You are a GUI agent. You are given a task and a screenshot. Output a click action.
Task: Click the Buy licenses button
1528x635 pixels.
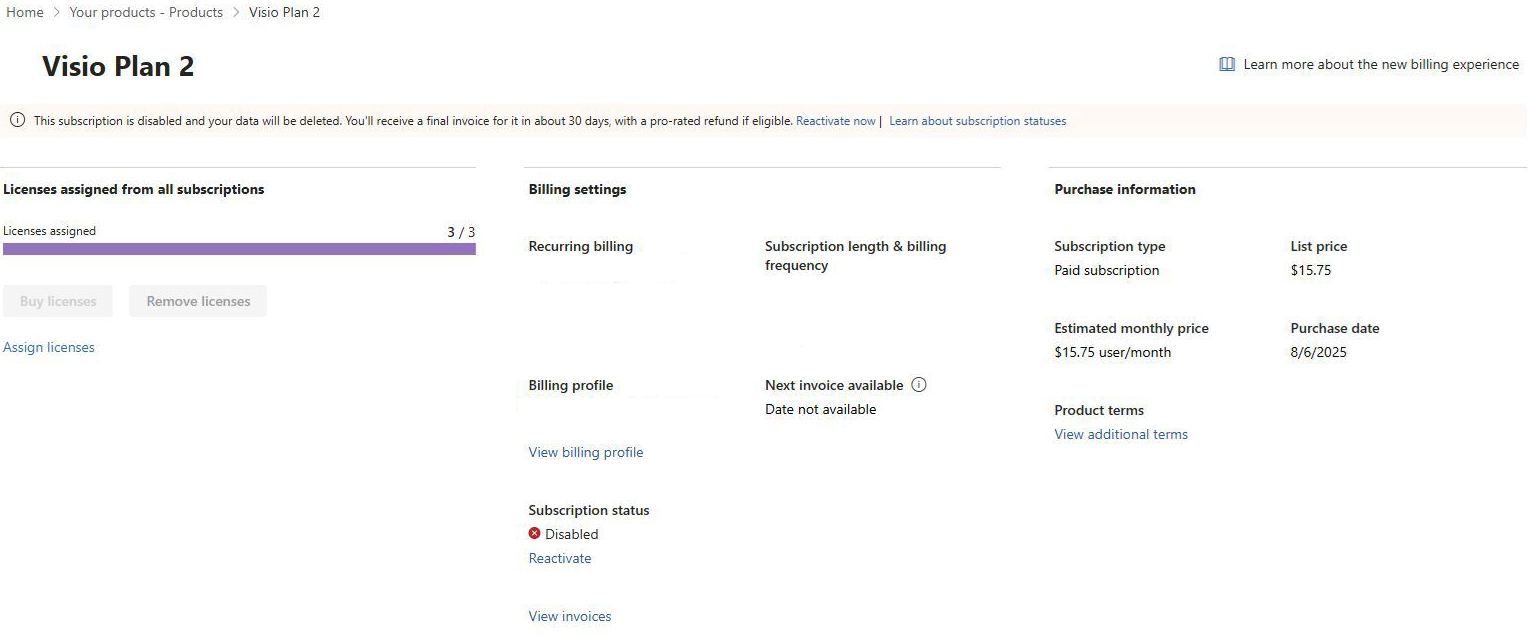58,301
